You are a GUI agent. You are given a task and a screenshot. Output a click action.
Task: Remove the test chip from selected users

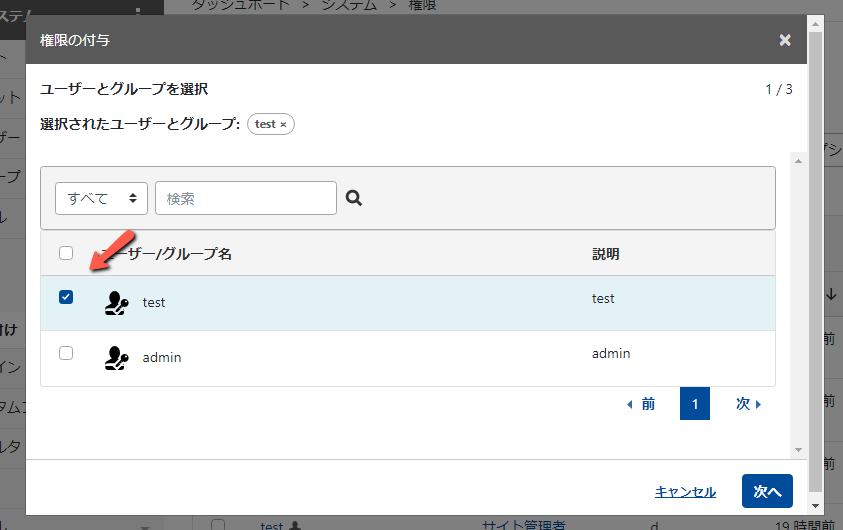click(x=283, y=125)
